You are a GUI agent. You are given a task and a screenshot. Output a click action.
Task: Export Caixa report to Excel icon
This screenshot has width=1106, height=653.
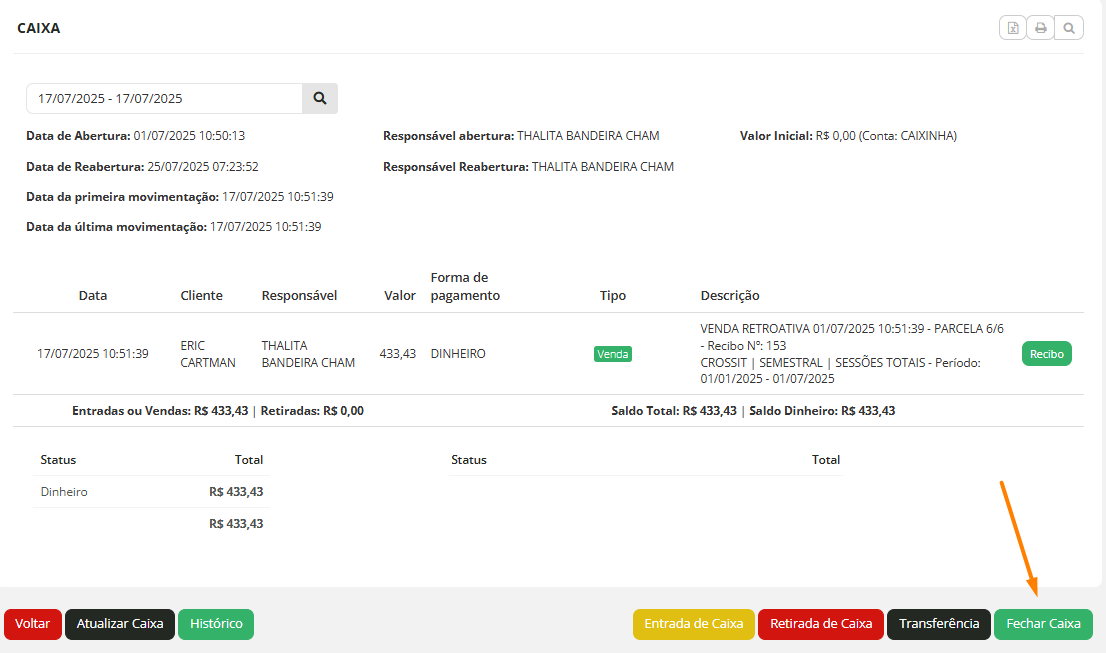1013,28
